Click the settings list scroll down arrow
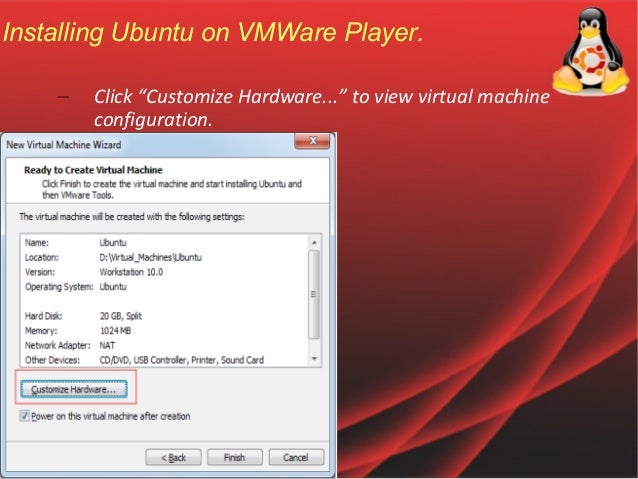This screenshot has width=638, height=479. (314, 359)
